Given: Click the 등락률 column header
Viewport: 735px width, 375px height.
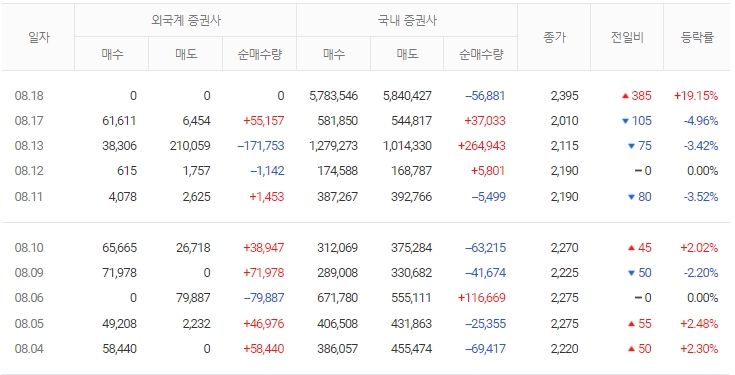Looking at the screenshot, I should (697, 38).
